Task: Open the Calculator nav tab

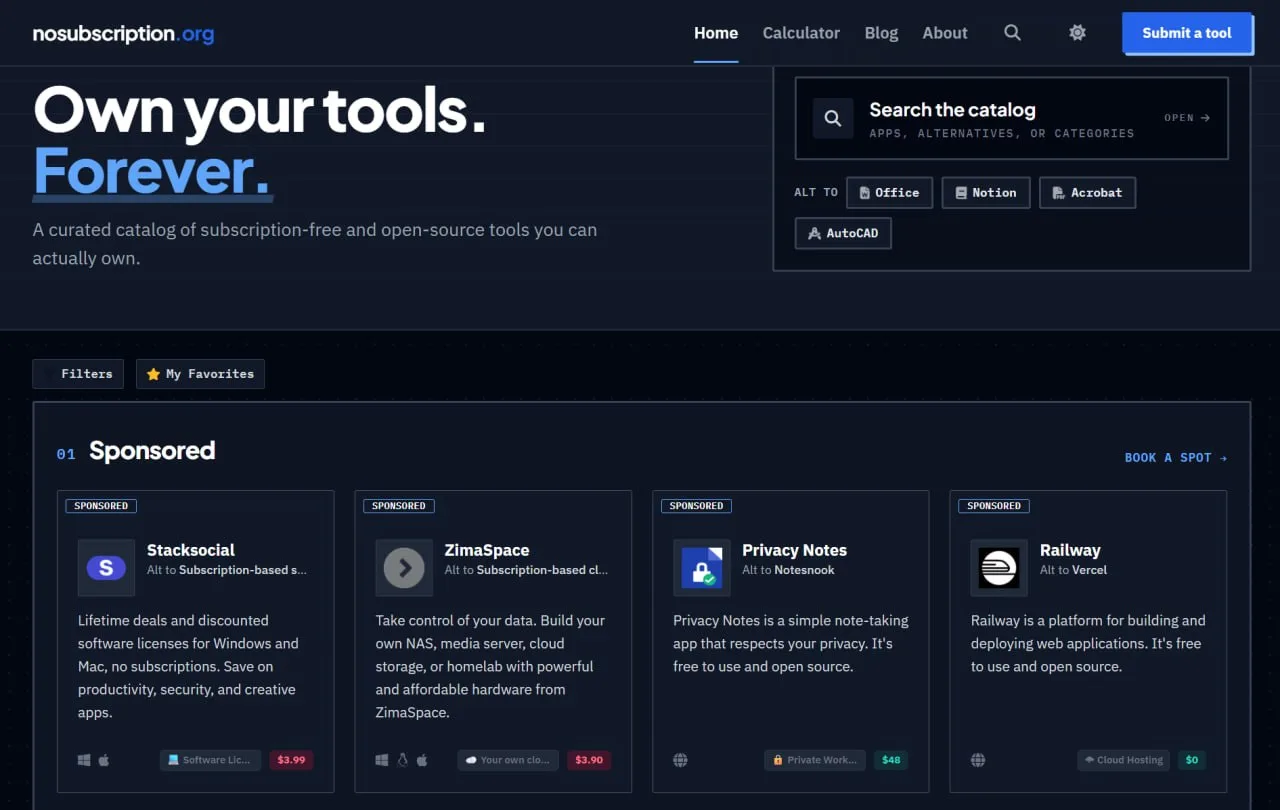Action: point(801,33)
